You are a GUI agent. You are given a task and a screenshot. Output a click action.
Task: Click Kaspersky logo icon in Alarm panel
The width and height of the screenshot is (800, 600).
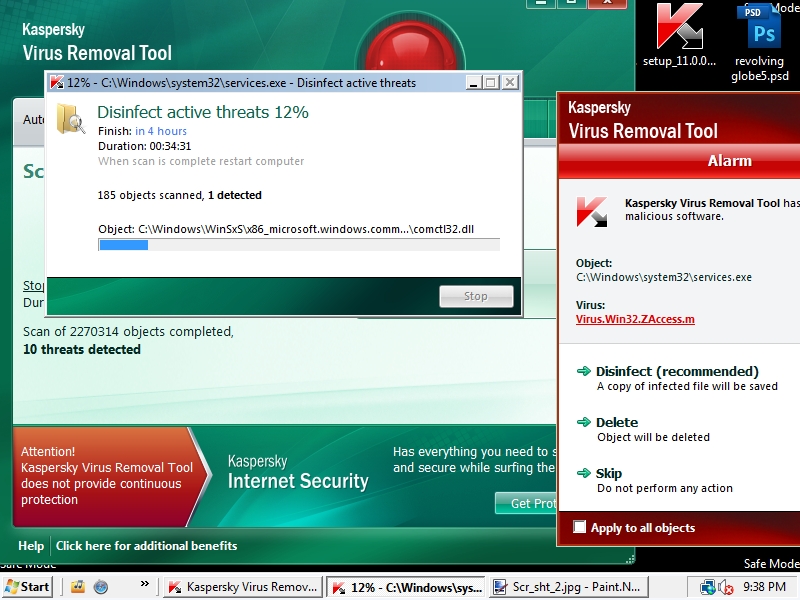click(592, 211)
